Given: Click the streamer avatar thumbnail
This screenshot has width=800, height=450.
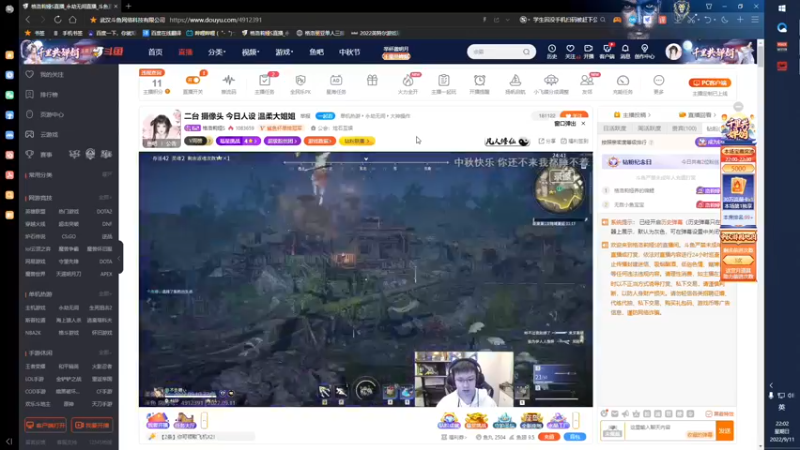Looking at the screenshot, I should coord(161,128).
